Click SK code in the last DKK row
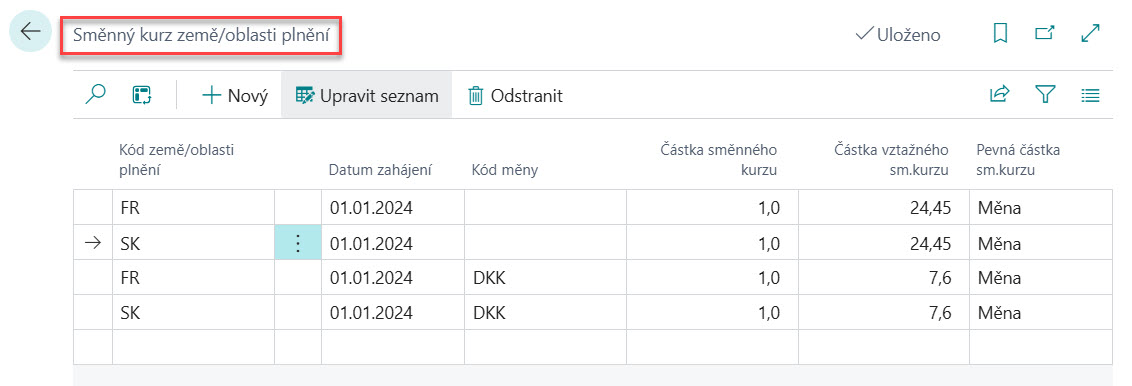This screenshot has height=386, width=1132. tap(193, 312)
